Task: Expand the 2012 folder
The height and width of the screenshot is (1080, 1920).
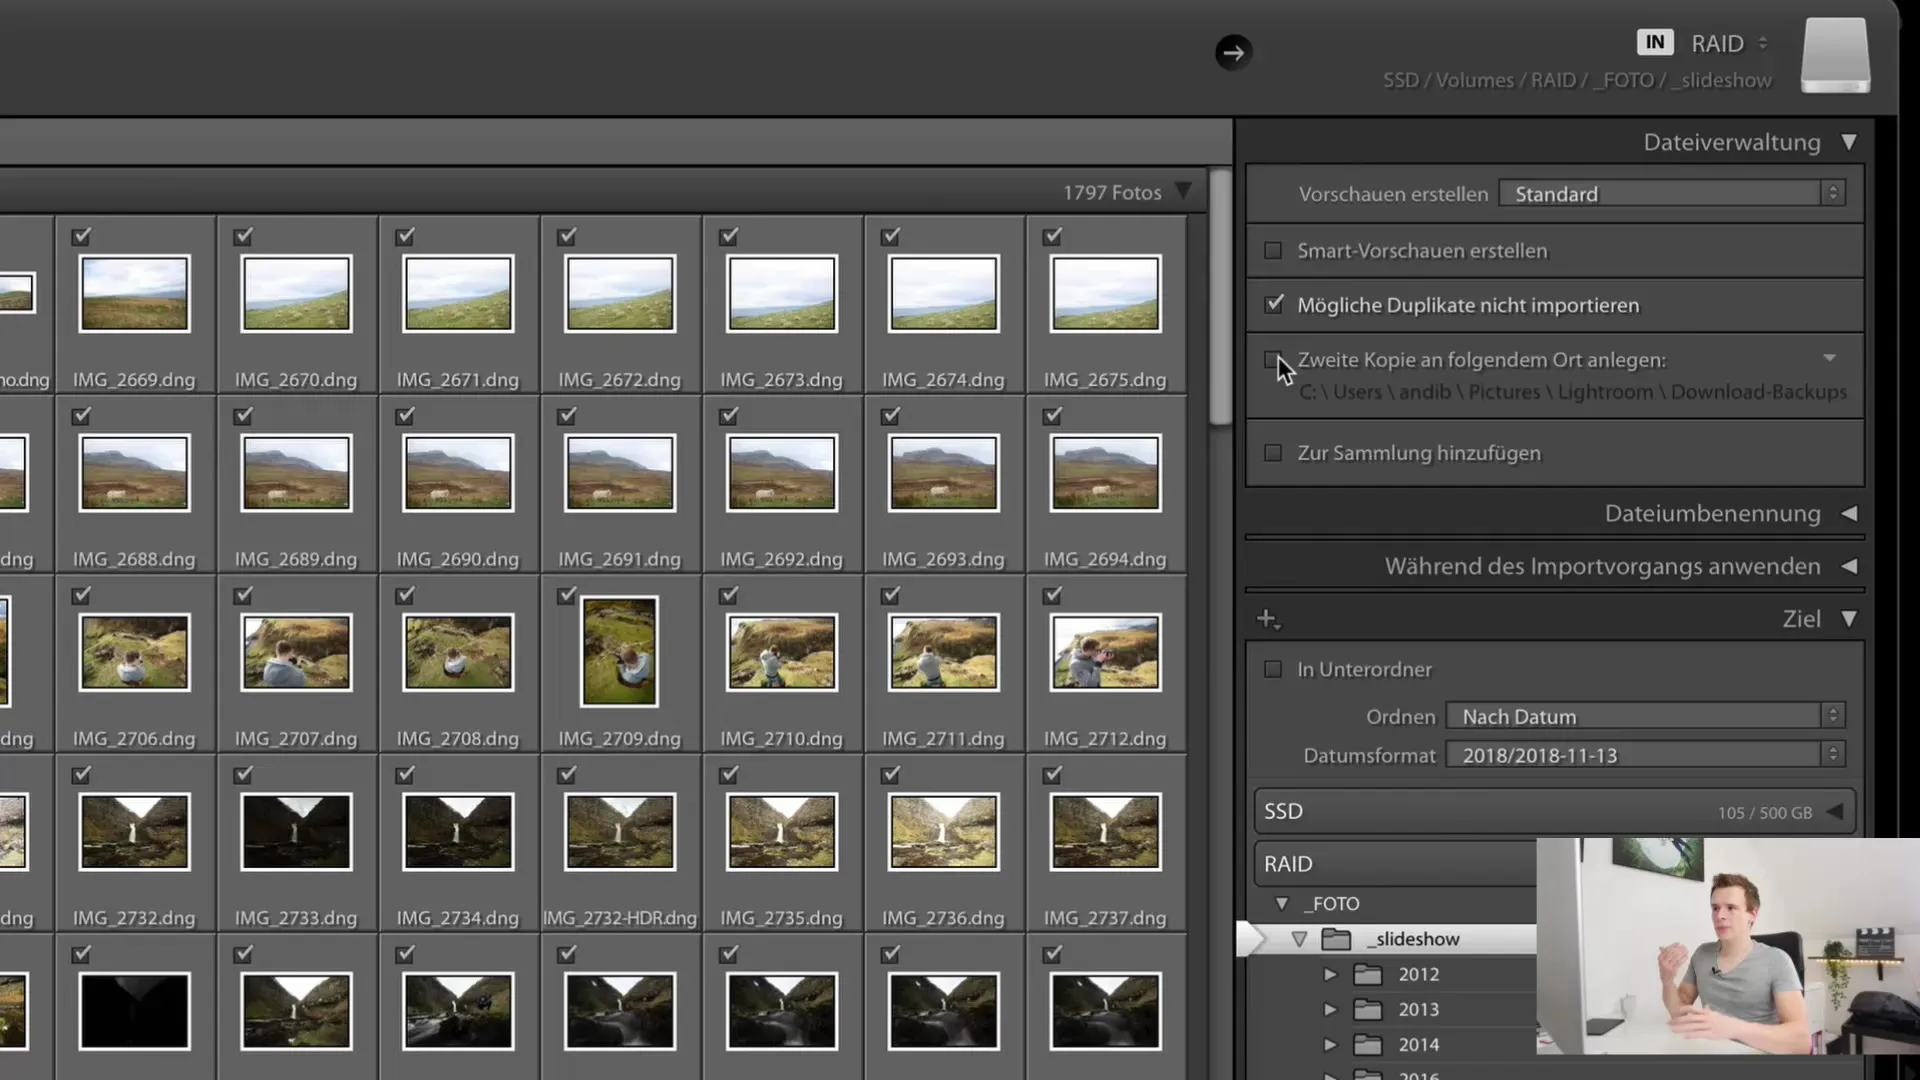Action: click(1330, 974)
